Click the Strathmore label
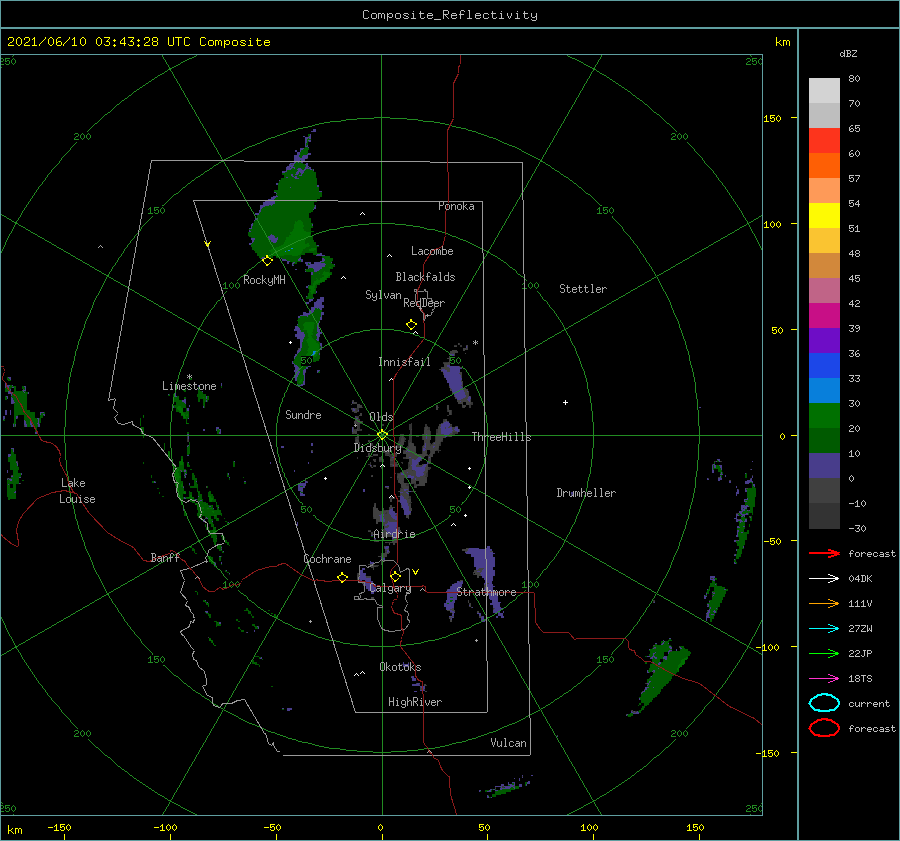This screenshot has height=841, width=900. click(486, 592)
